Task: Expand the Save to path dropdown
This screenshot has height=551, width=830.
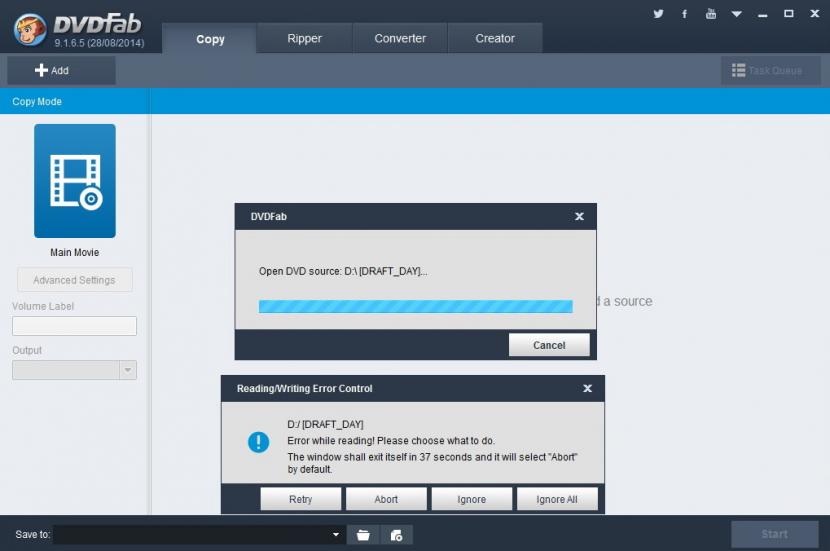Action: [336, 535]
